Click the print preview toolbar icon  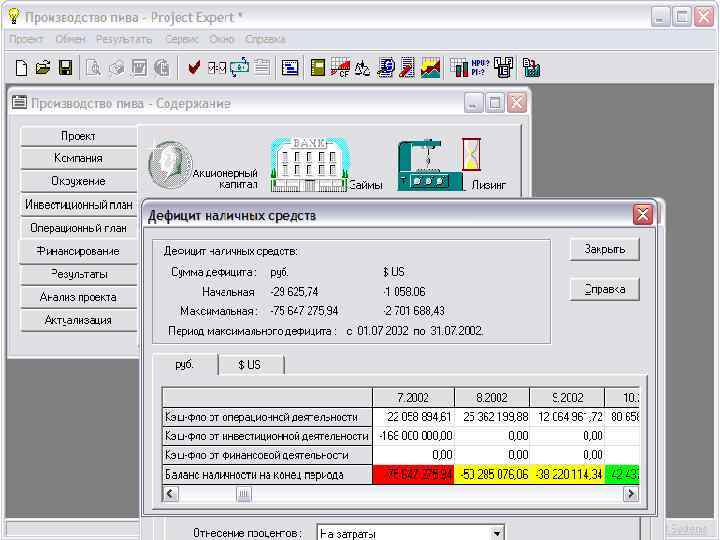tap(94, 68)
